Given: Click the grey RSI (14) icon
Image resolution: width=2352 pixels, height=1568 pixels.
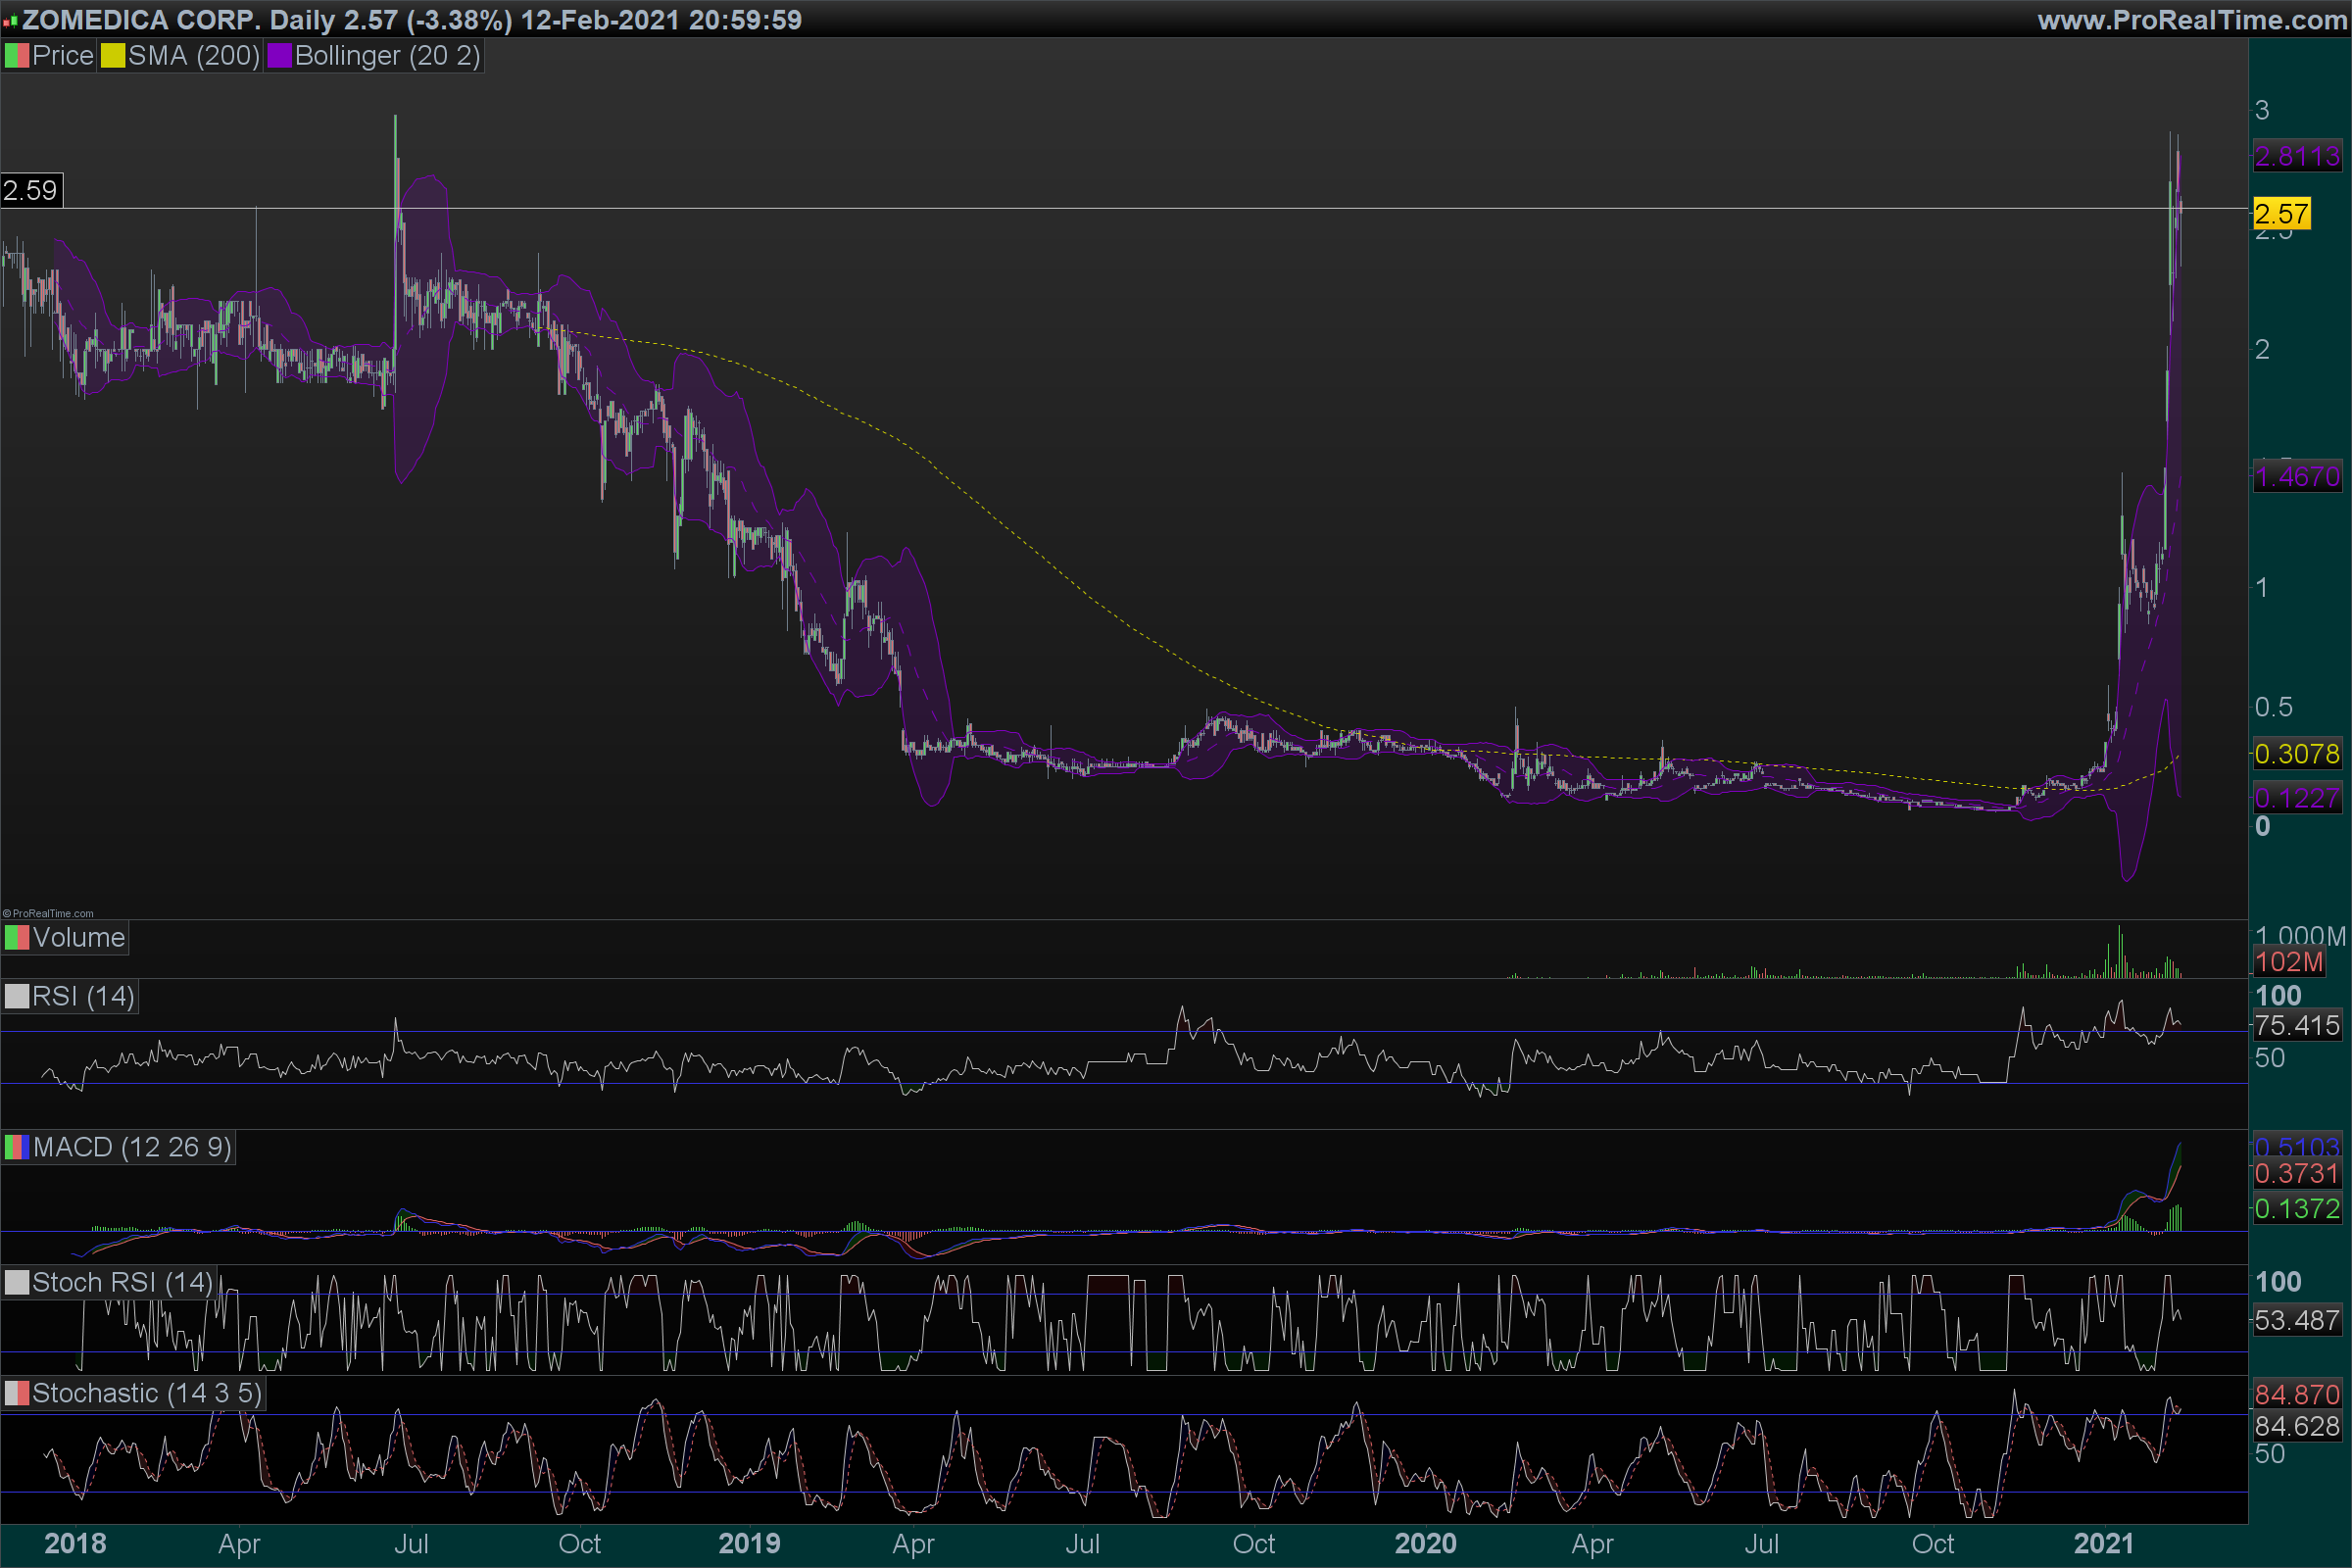Looking at the screenshot, I should 17,997.
